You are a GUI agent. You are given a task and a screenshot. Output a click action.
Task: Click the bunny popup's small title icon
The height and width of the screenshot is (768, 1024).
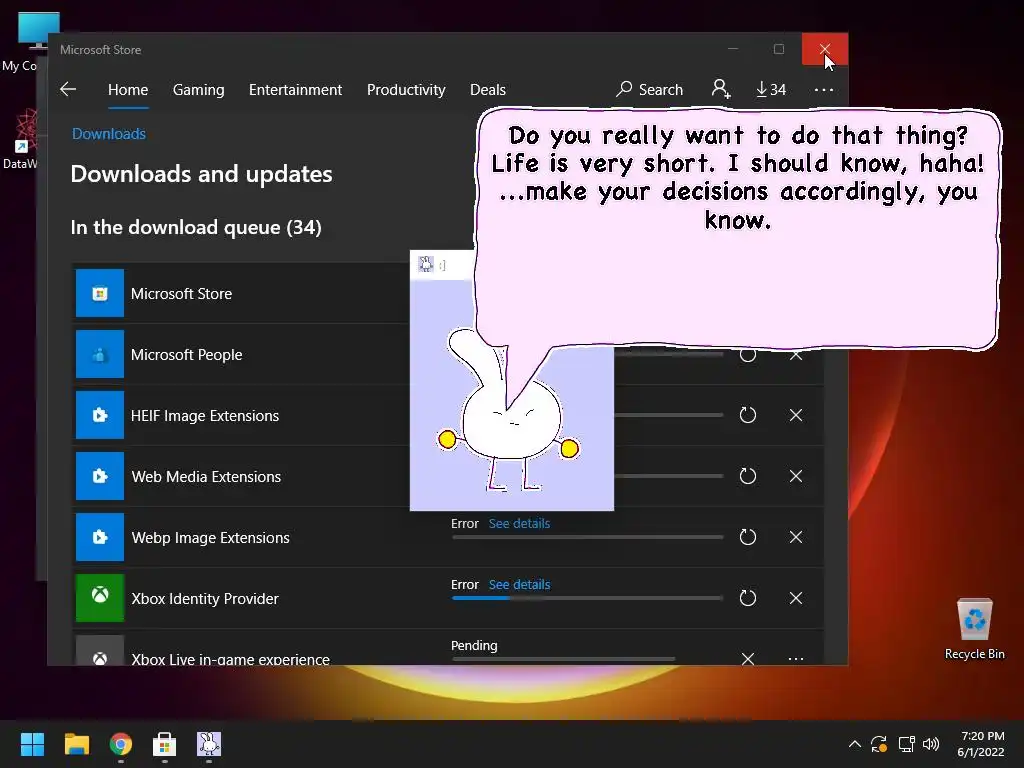[426, 264]
